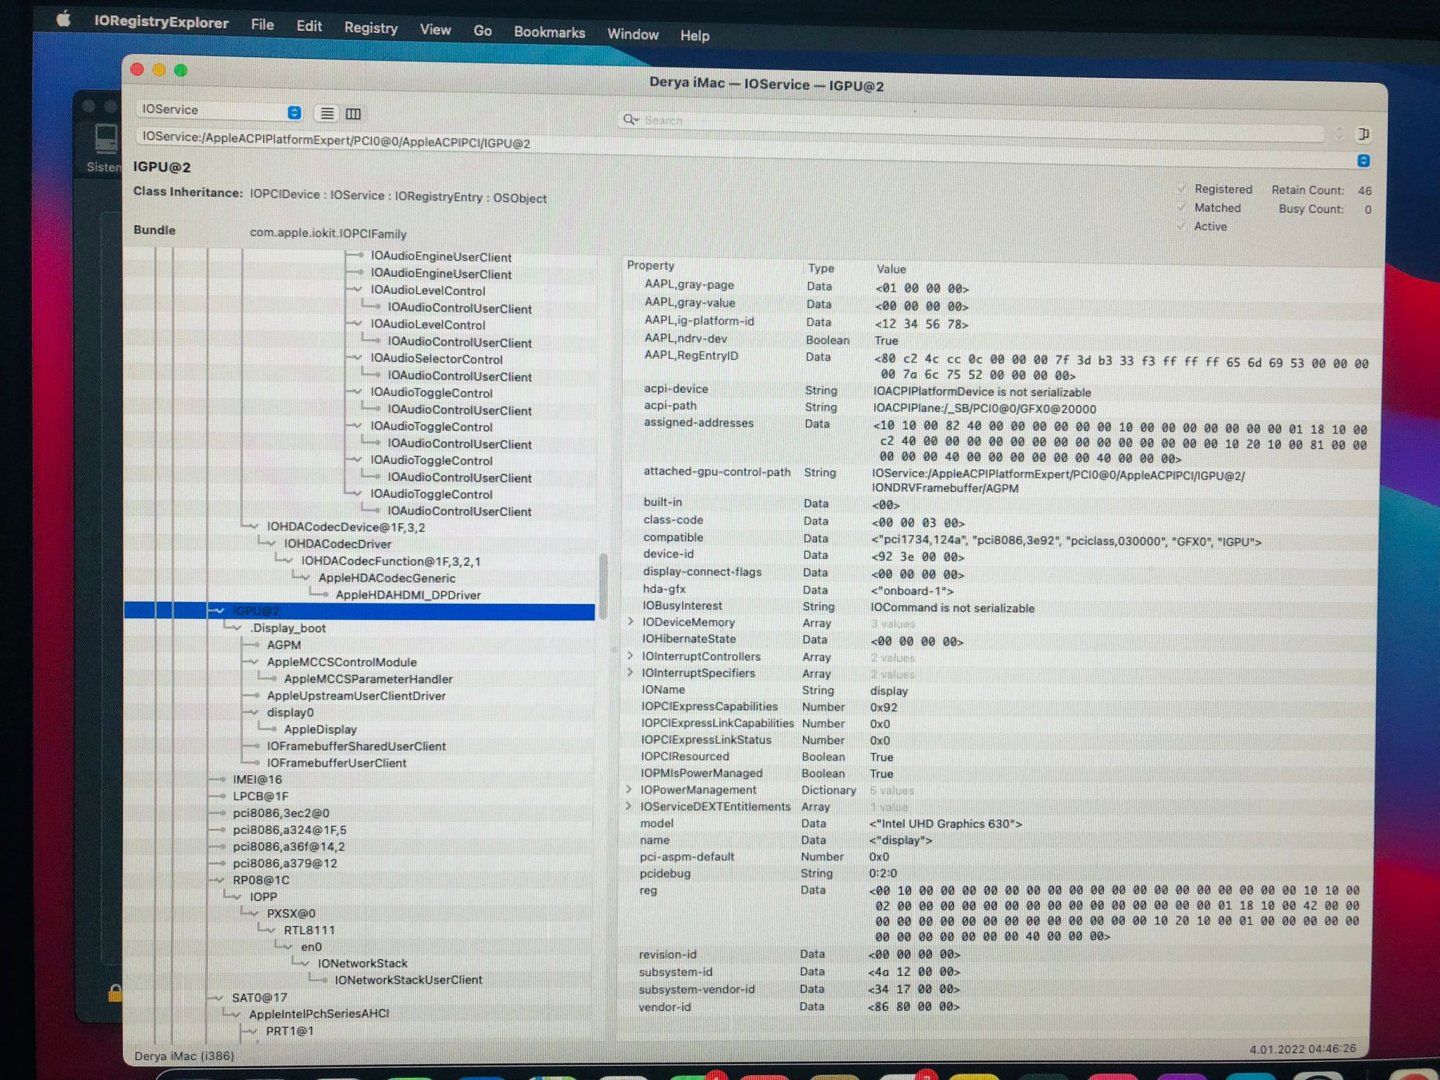Select the attached-gpu-control-path property row
Viewport: 1440px width, 1080px height.
[1000, 480]
